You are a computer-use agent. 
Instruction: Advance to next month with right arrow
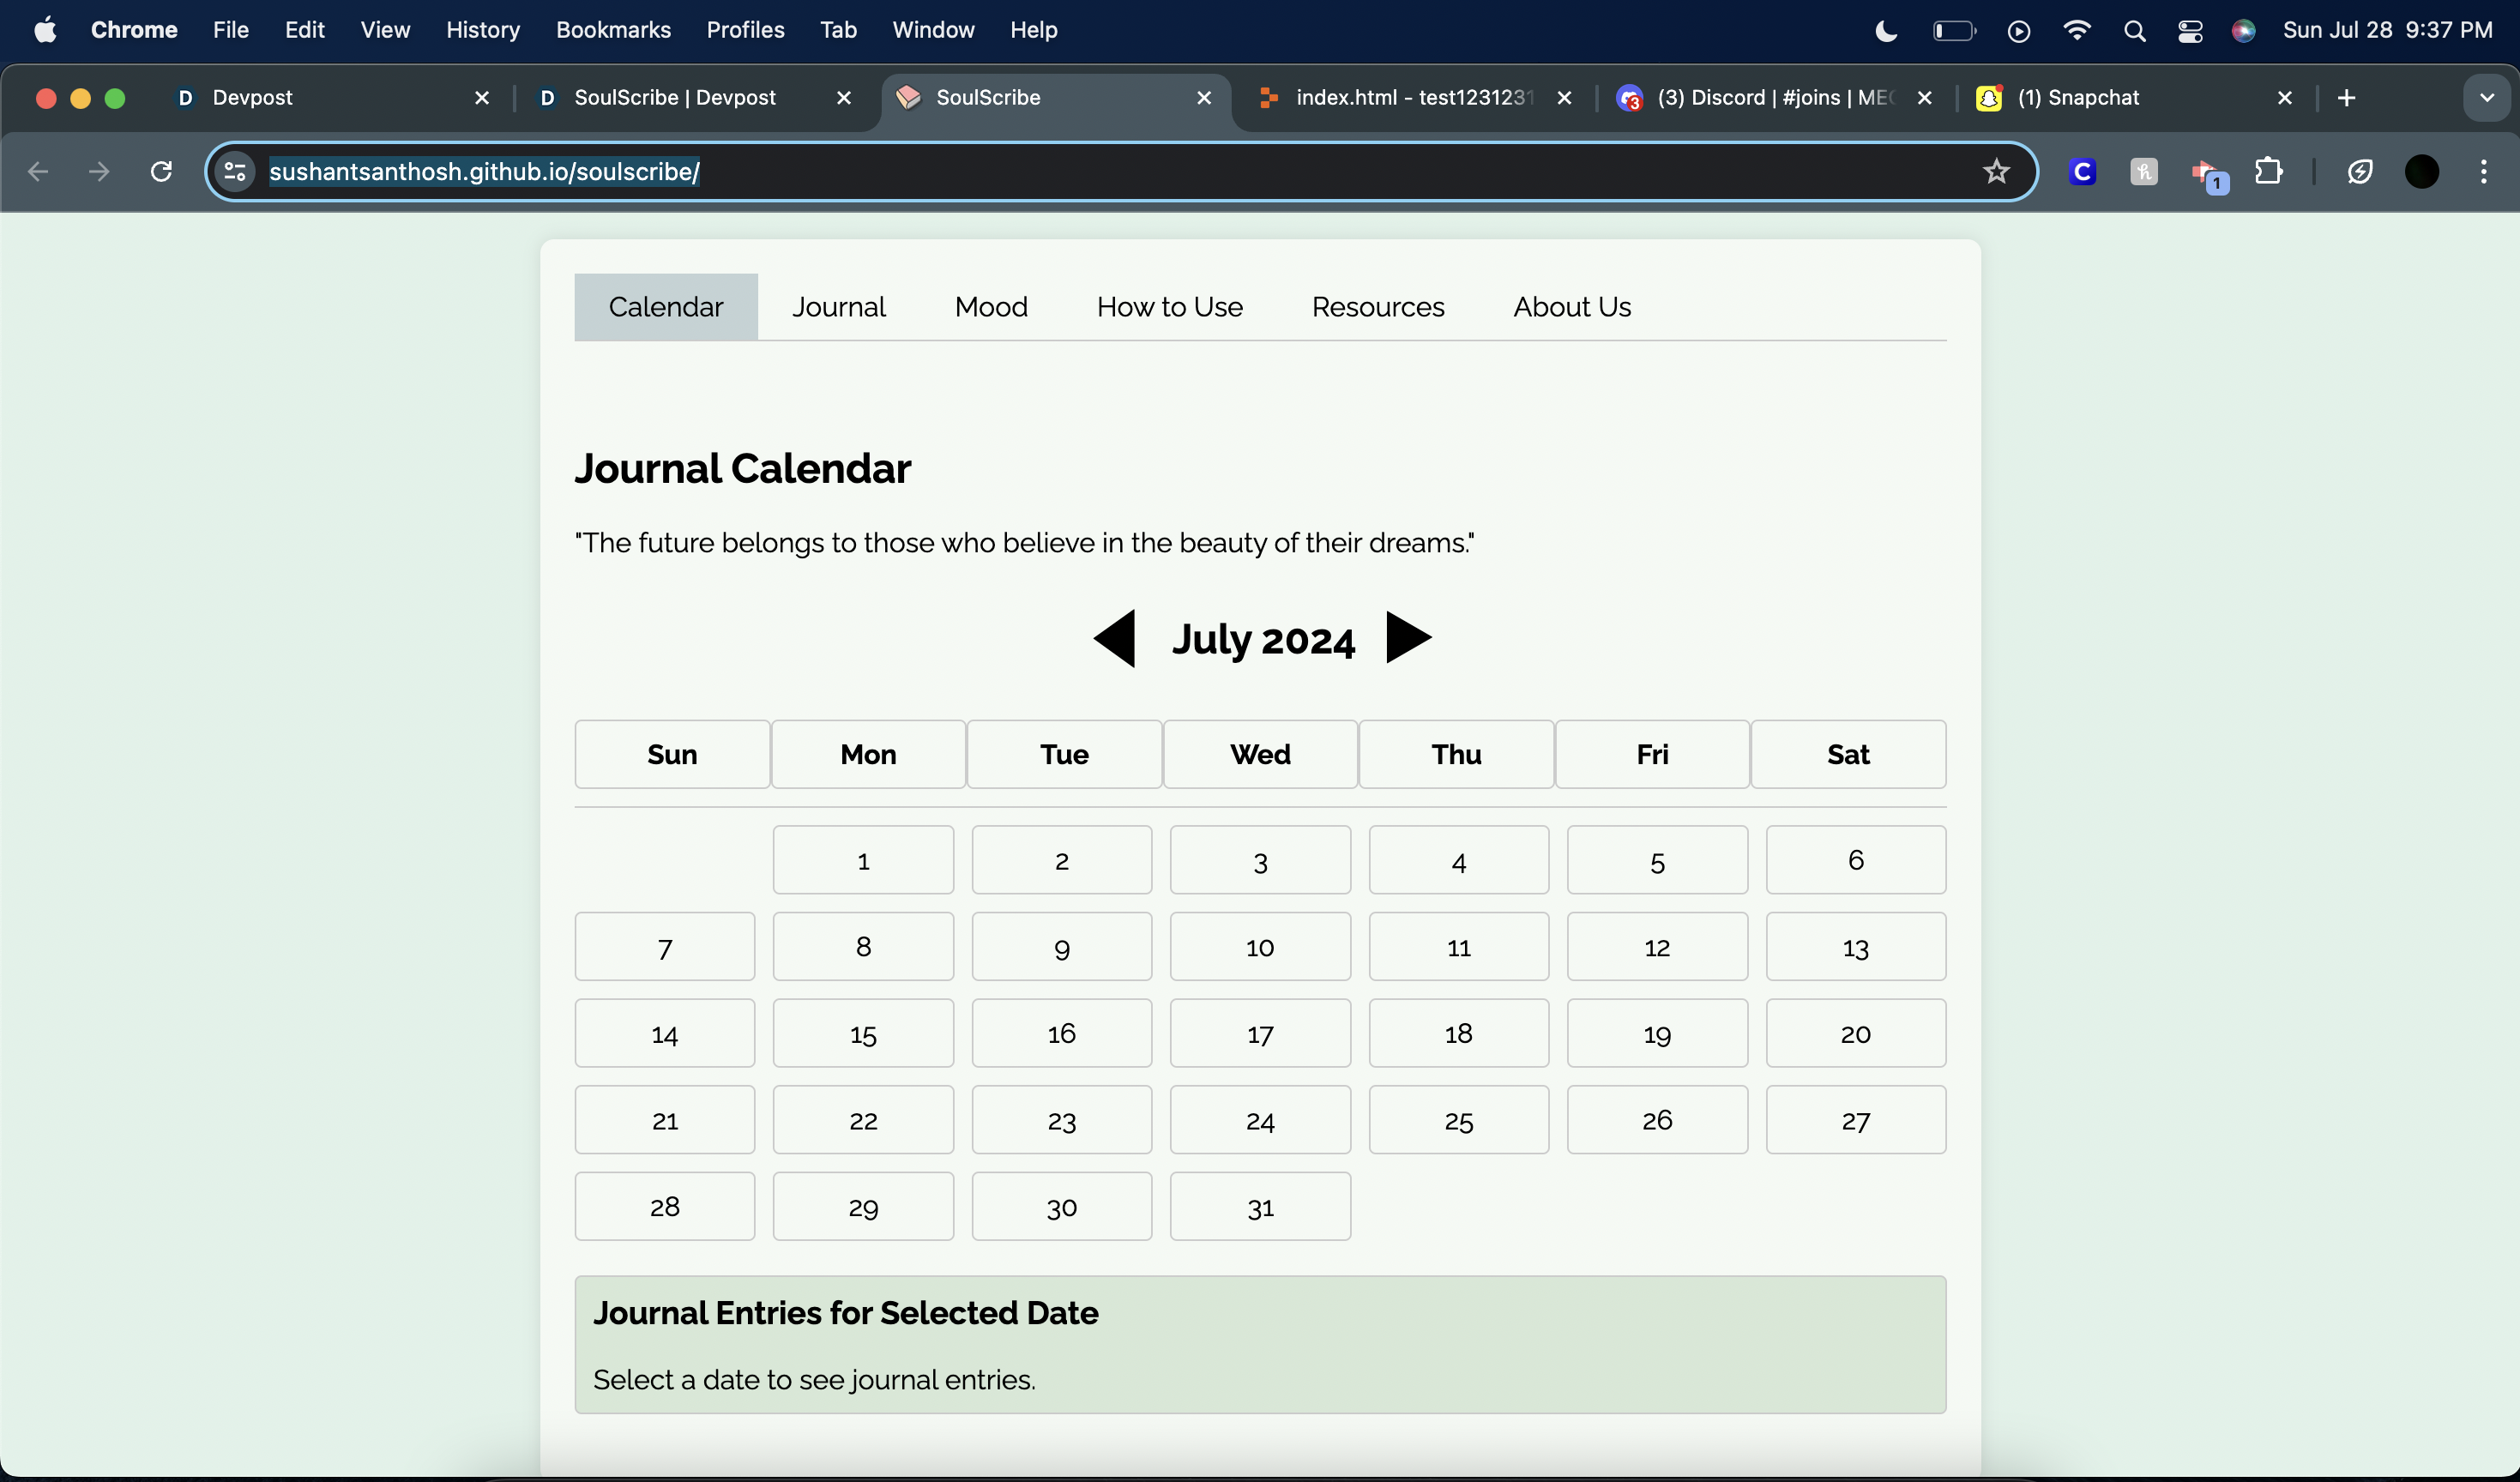pyautogui.click(x=1408, y=637)
